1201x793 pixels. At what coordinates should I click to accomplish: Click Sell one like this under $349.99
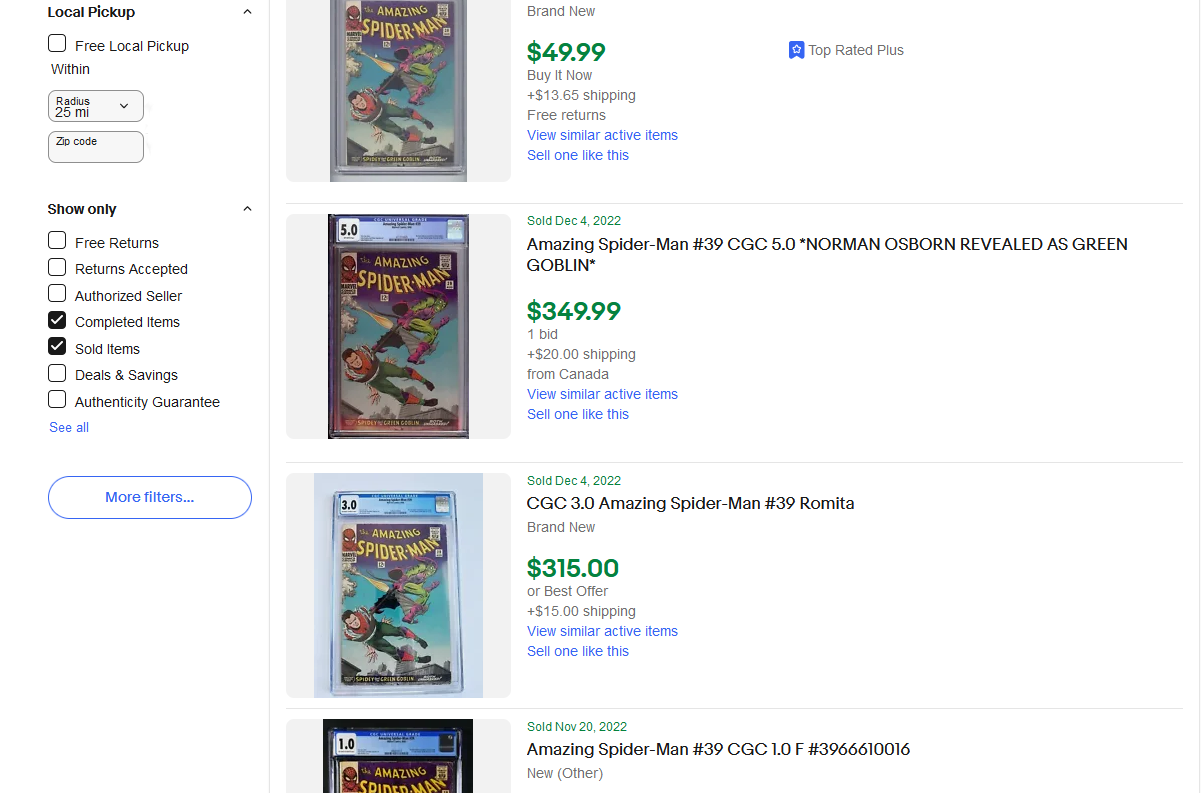point(578,414)
